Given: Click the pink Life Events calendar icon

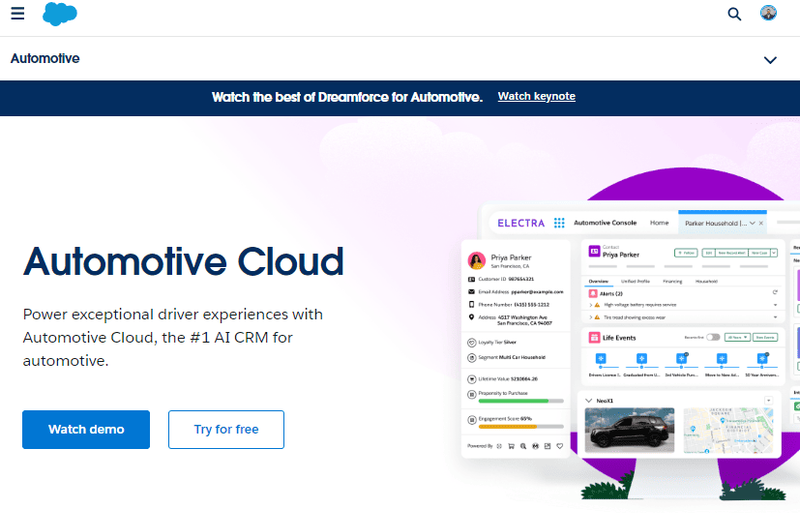Looking at the screenshot, I should pyautogui.click(x=594, y=337).
